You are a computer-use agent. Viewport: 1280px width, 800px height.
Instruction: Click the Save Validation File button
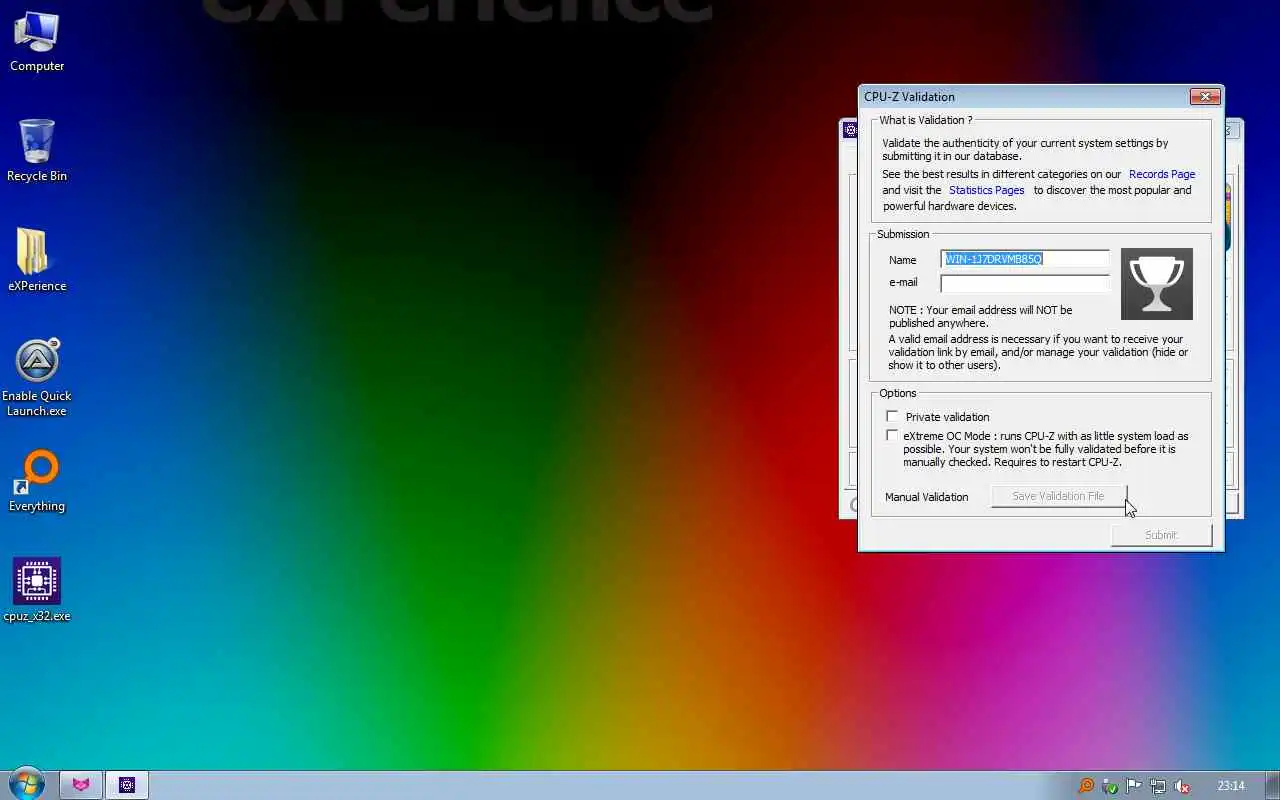tap(1058, 496)
